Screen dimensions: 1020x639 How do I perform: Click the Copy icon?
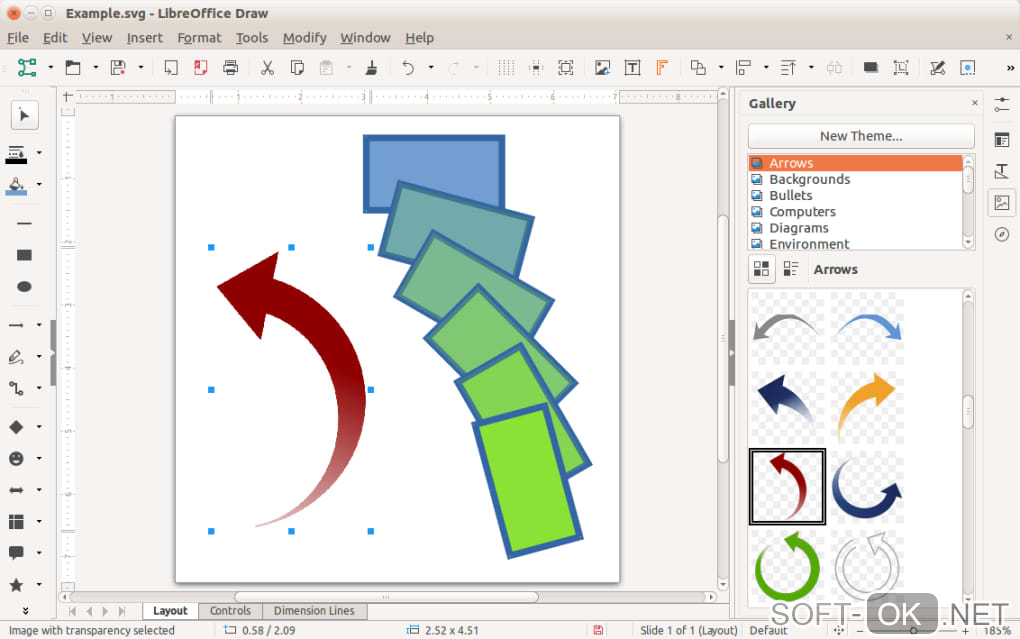point(297,67)
